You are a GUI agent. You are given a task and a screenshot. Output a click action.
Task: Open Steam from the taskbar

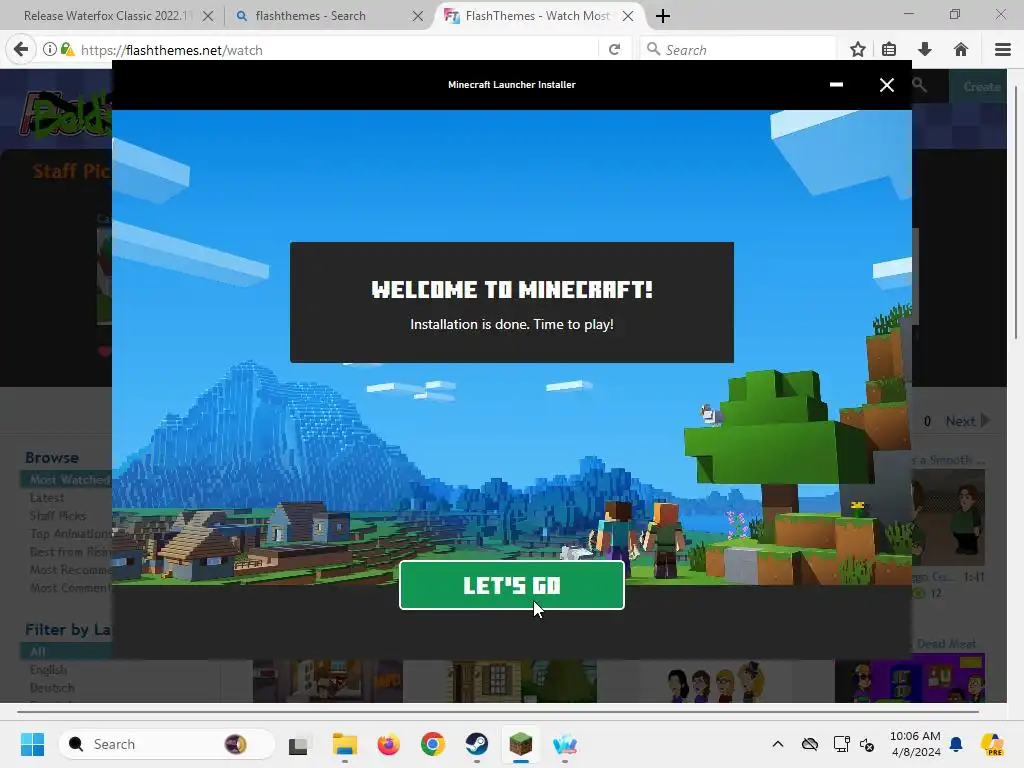(x=477, y=744)
